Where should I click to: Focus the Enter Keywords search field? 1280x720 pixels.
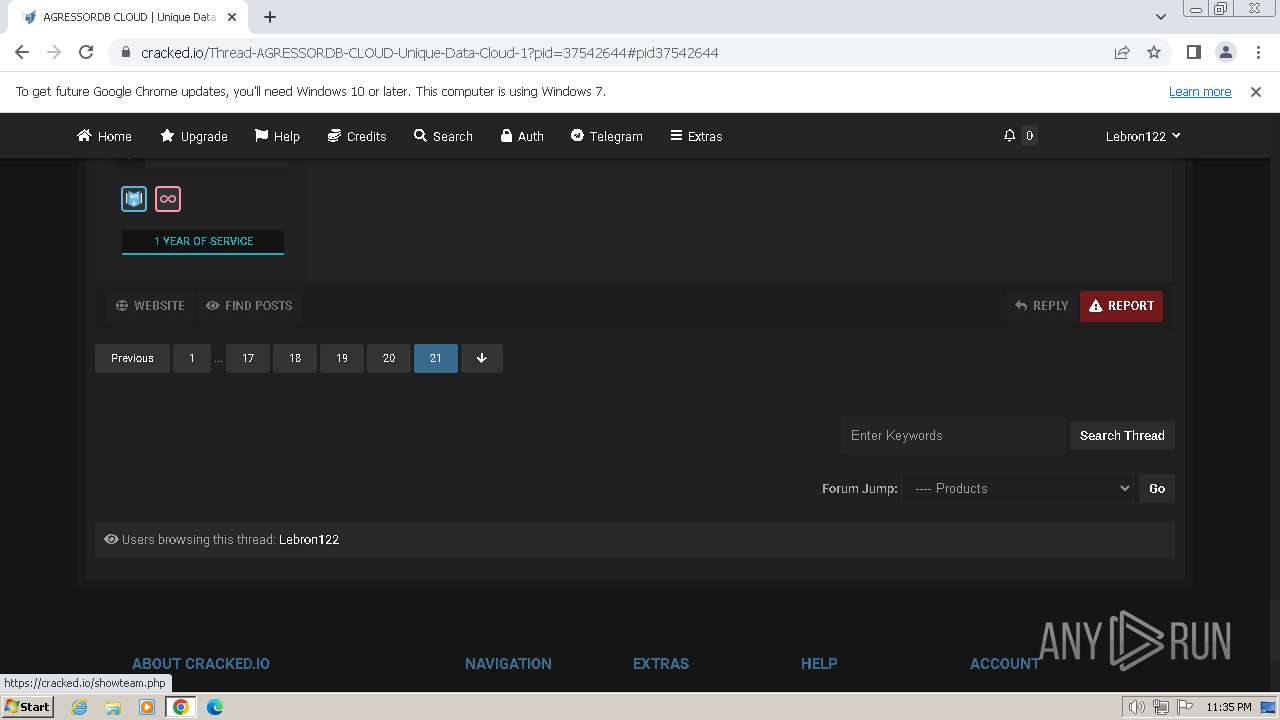click(954, 435)
